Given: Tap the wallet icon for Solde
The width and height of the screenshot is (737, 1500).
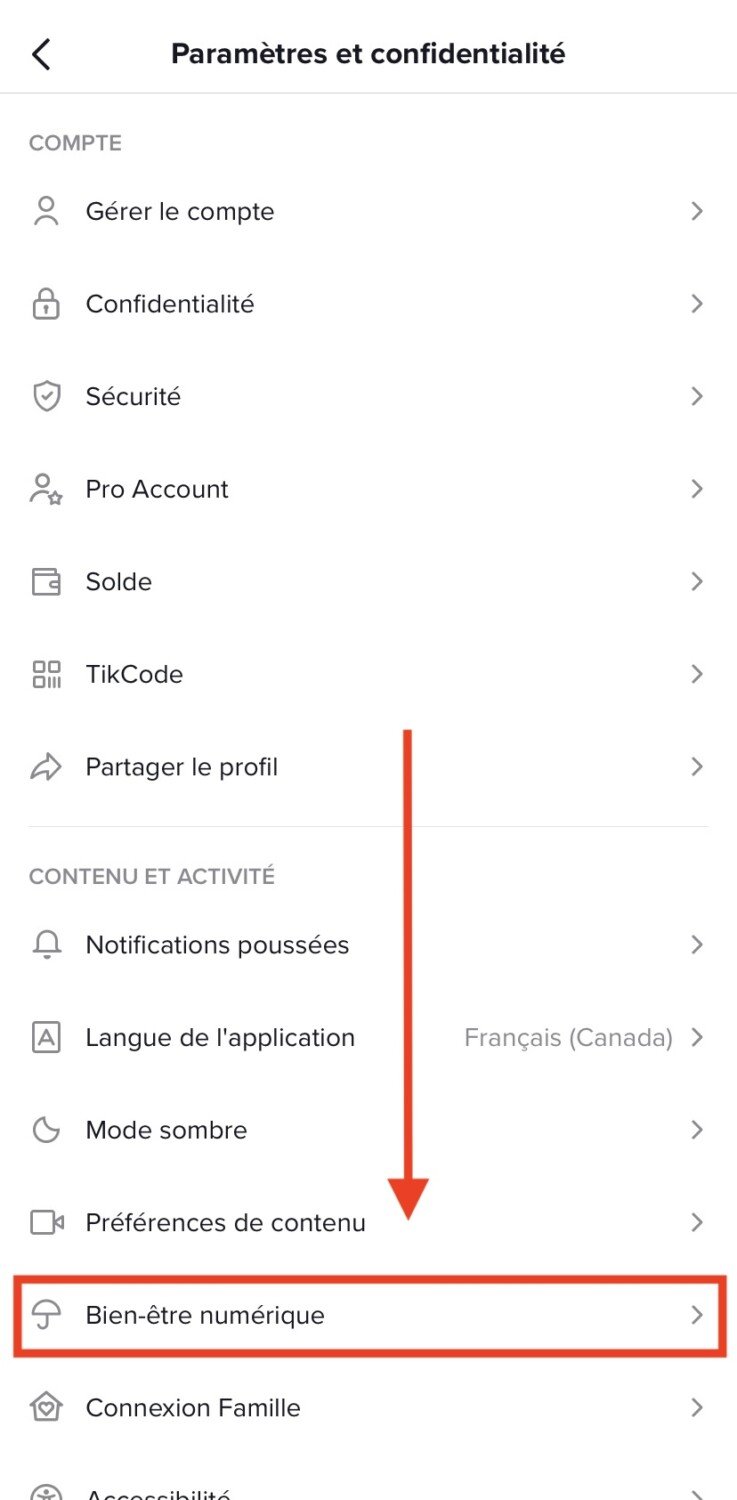Looking at the screenshot, I should (46, 582).
